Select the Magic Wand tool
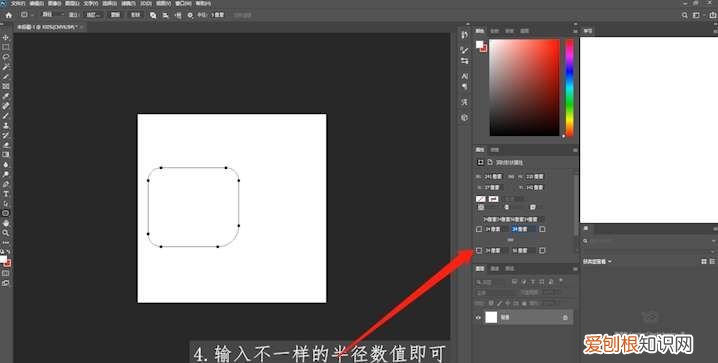 click(x=6, y=67)
